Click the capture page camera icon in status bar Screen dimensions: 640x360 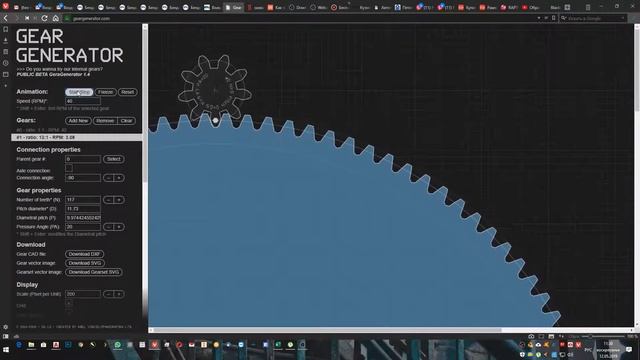coord(531,336)
